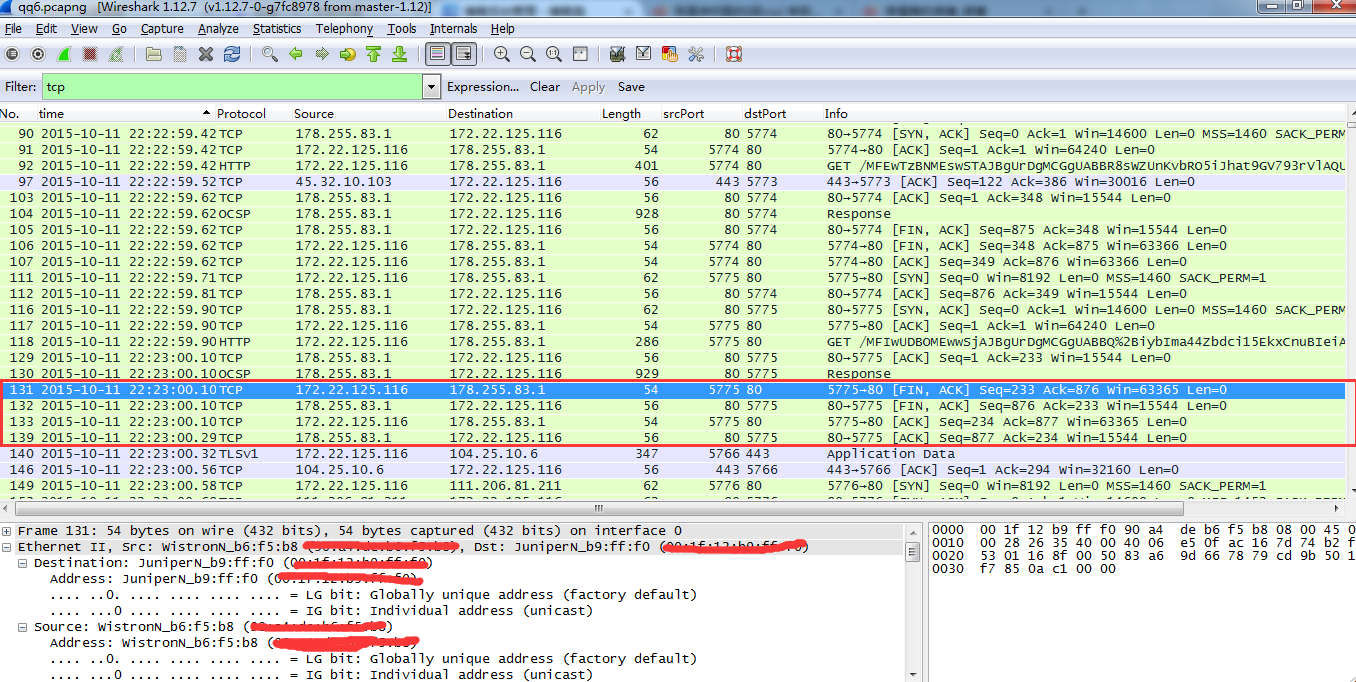Sort by the Length column header
1356x682 pixels.
coord(629,113)
